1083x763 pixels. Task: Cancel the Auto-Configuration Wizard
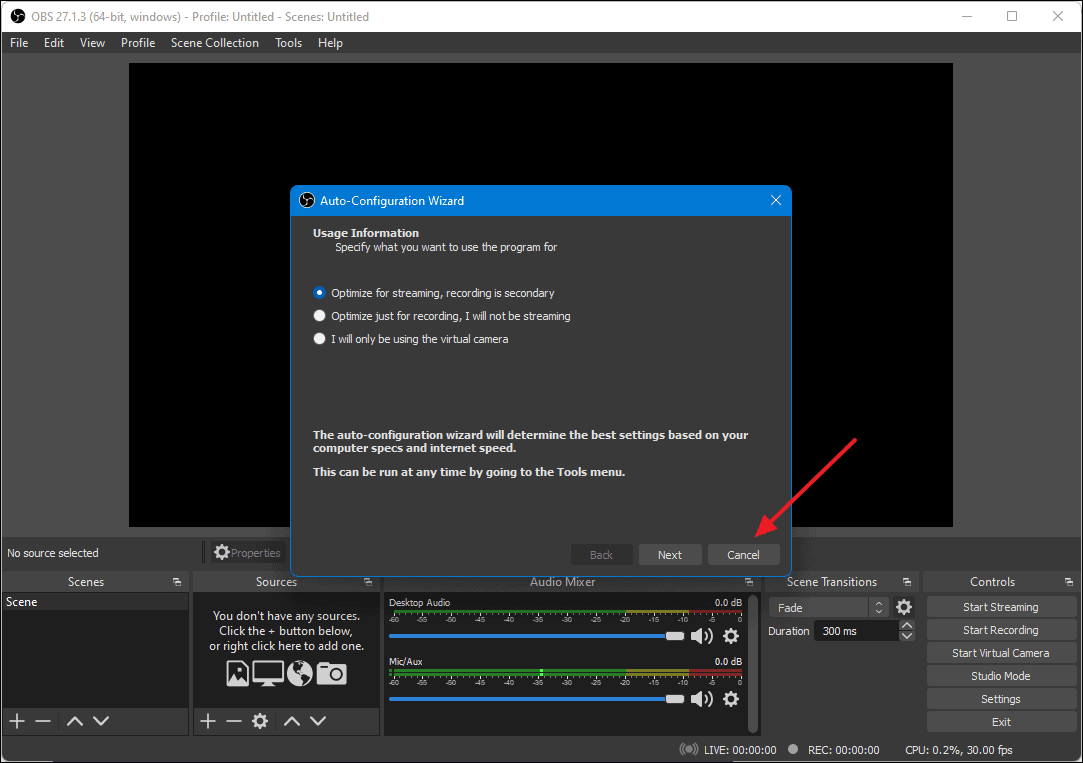pyautogui.click(x=743, y=554)
